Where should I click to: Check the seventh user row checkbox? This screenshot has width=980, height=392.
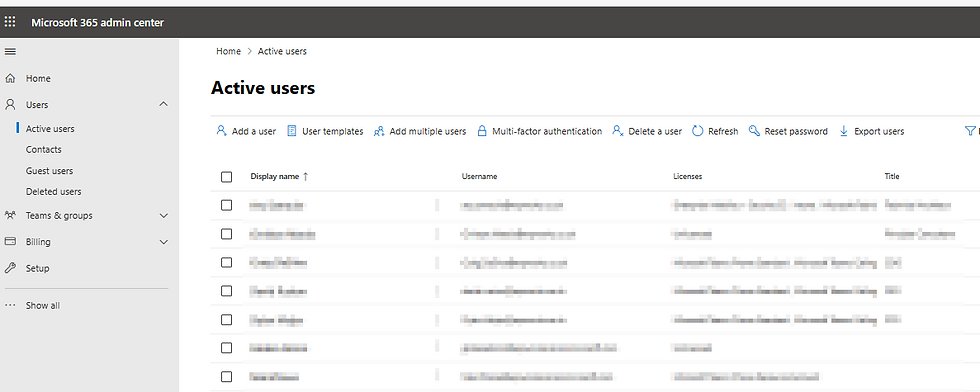[x=226, y=376]
